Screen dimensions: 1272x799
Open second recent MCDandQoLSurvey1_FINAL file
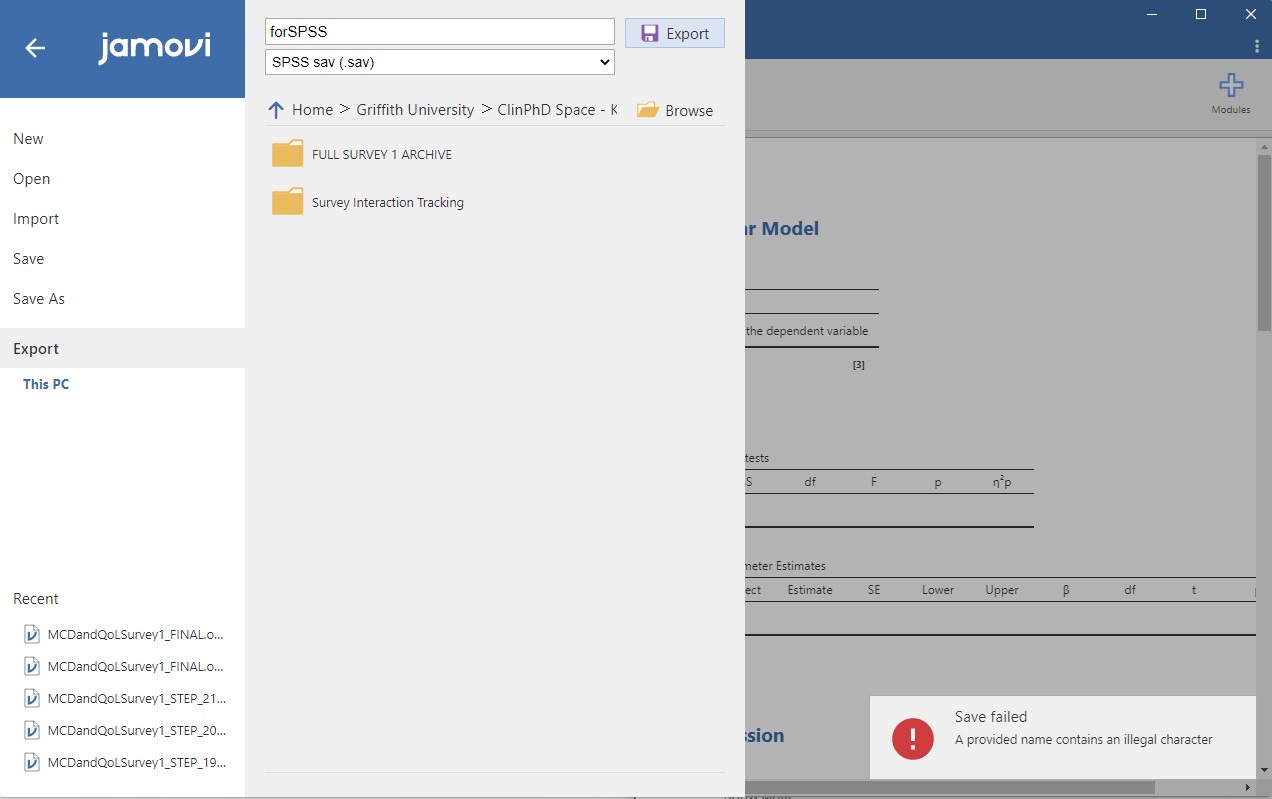[x=125, y=666]
